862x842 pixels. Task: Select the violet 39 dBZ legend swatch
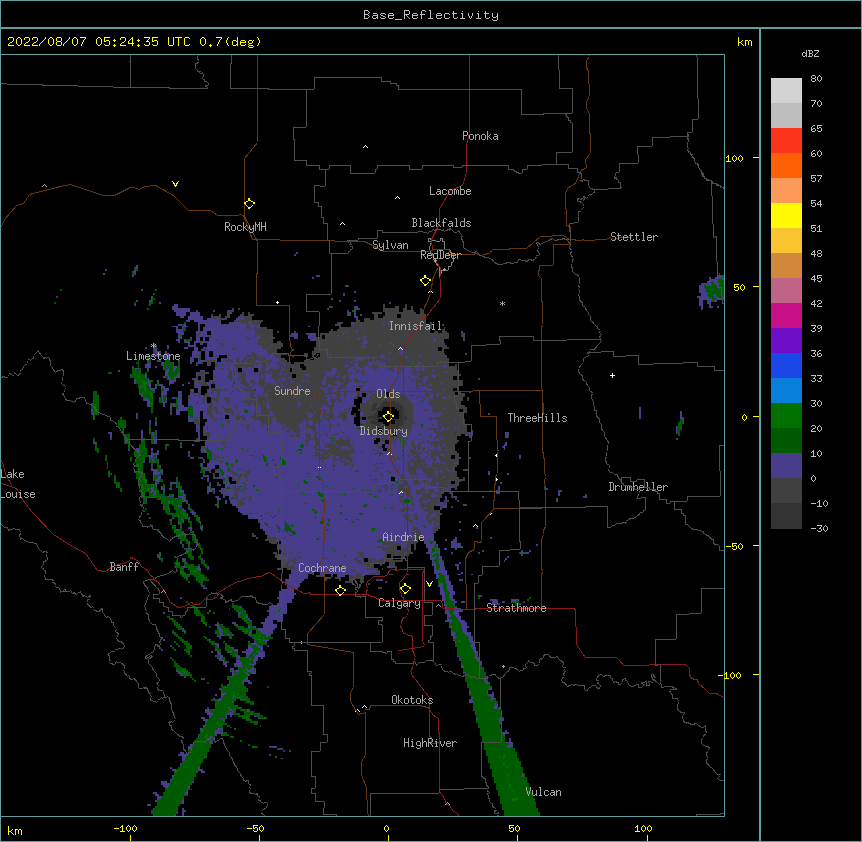click(x=786, y=341)
